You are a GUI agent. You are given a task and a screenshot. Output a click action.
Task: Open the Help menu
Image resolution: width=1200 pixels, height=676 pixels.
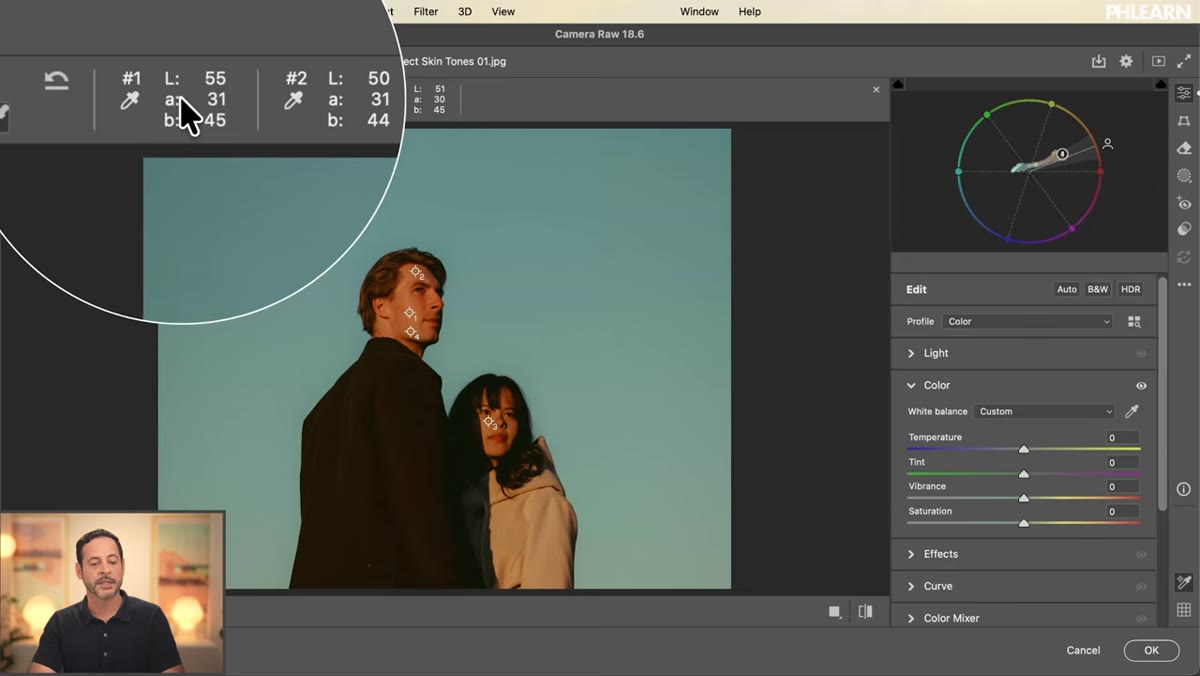(x=750, y=12)
